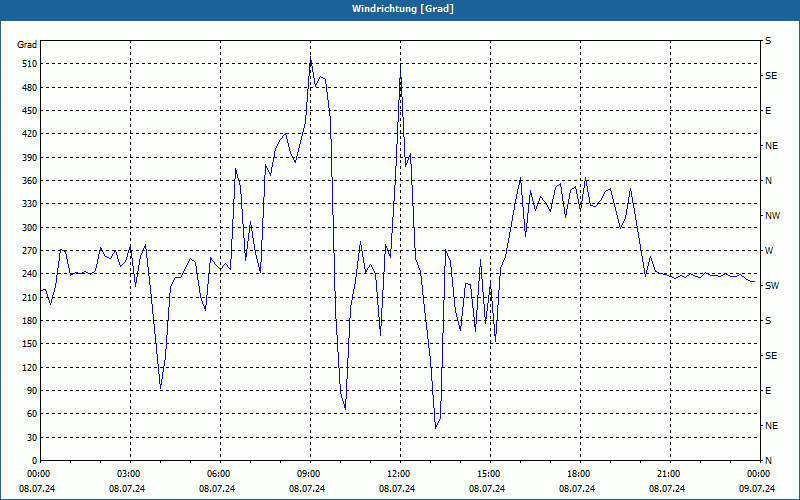Click the y-axis value 150
This screenshot has height=500, width=800.
click(x=30, y=344)
